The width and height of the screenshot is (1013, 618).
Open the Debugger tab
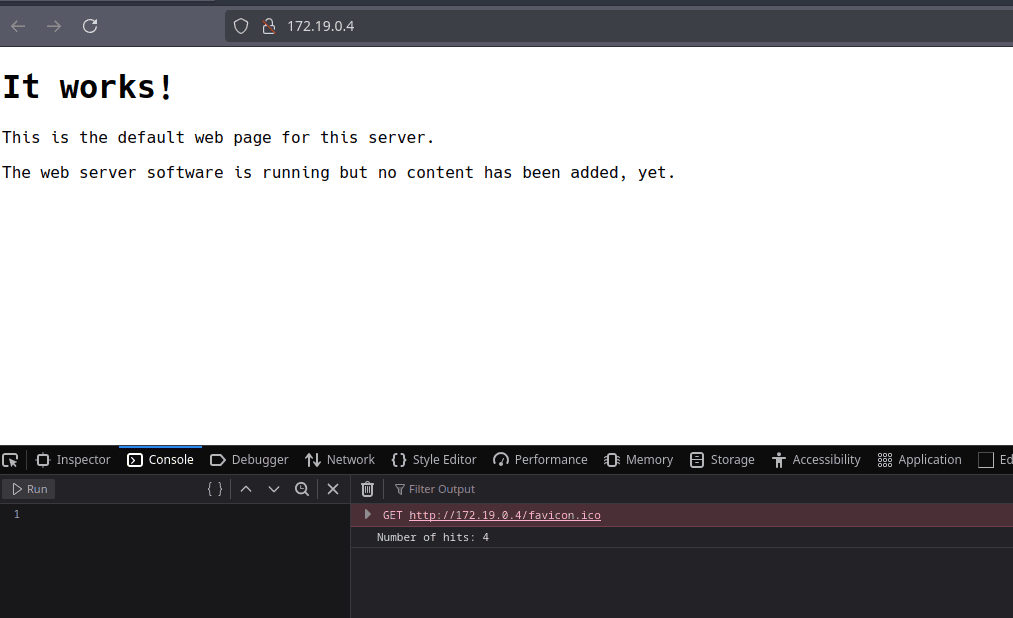(249, 460)
